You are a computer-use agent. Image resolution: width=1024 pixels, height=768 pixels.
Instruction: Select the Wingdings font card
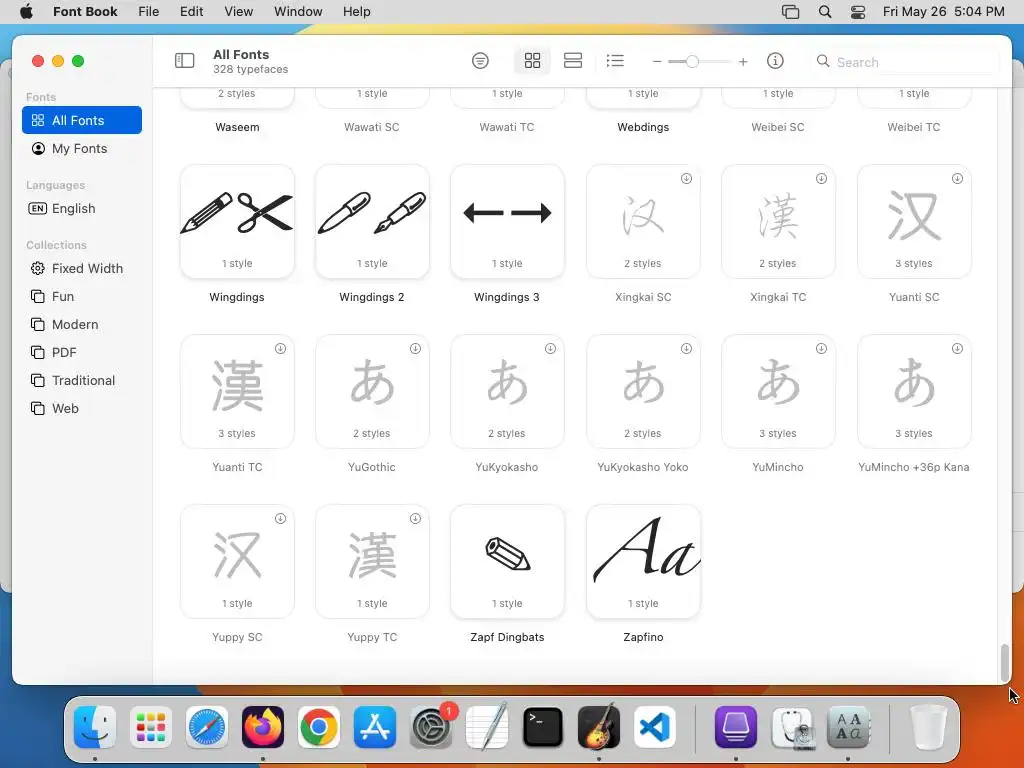pyautogui.click(x=237, y=222)
